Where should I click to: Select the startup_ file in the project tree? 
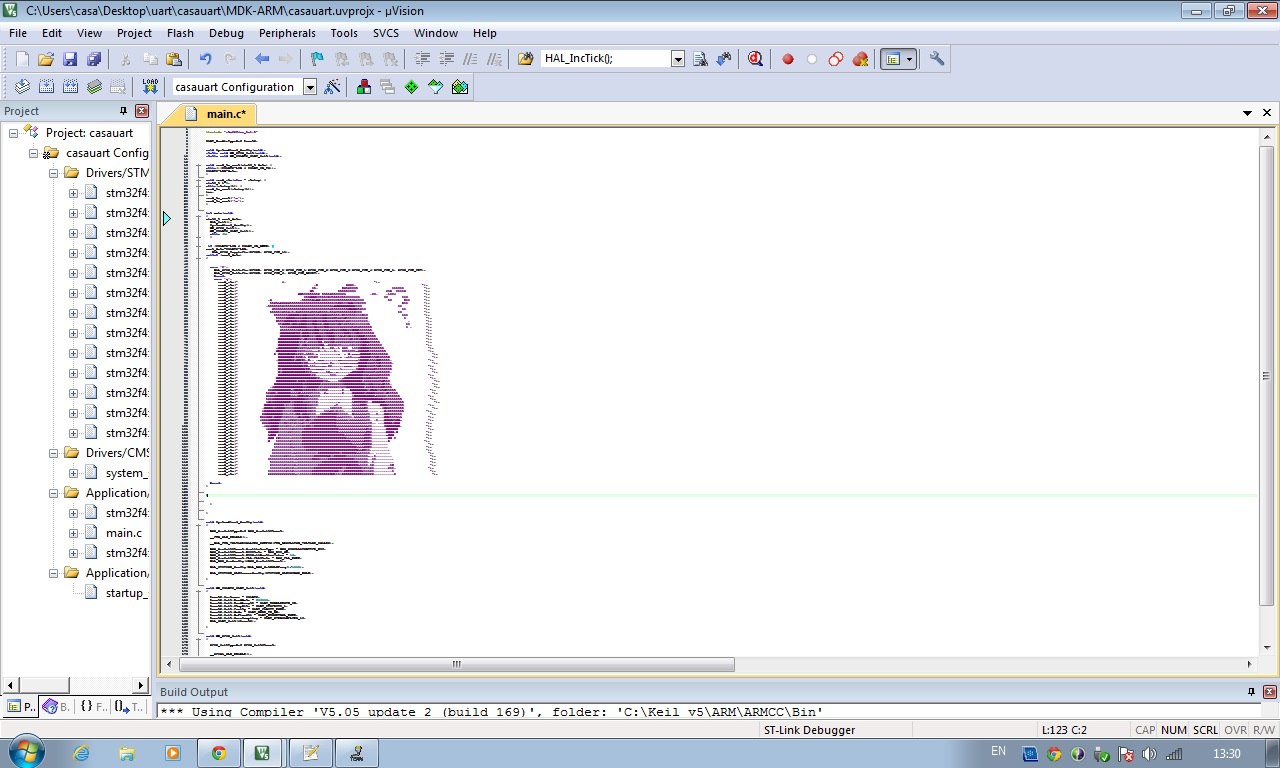[114, 593]
